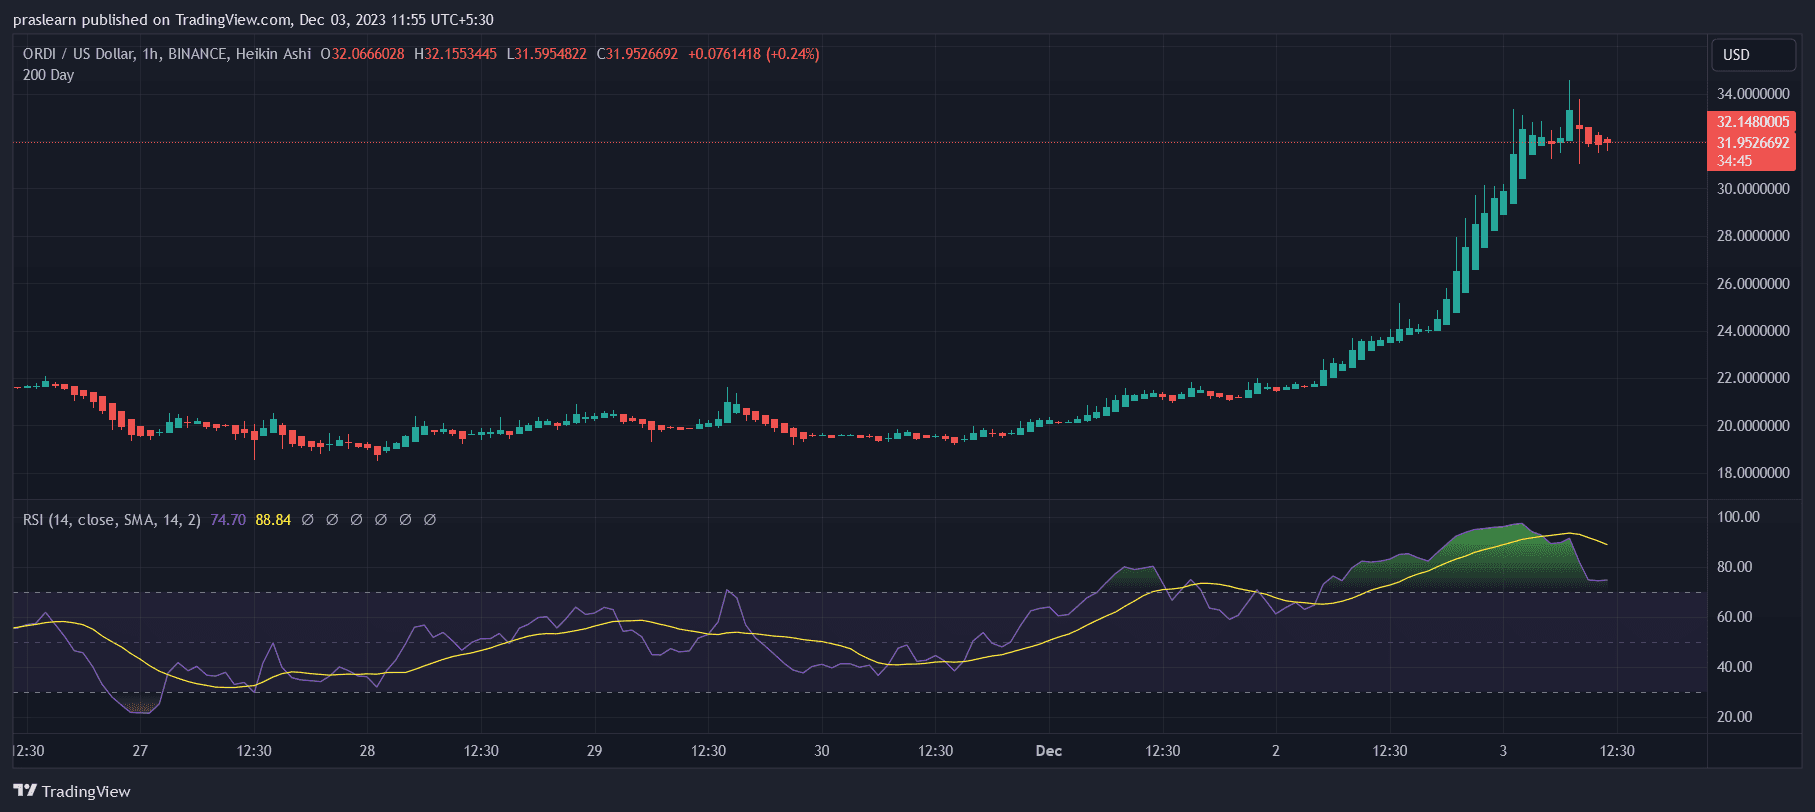Click the yellow RSI SMA value 88.84

click(x=273, y=520)
